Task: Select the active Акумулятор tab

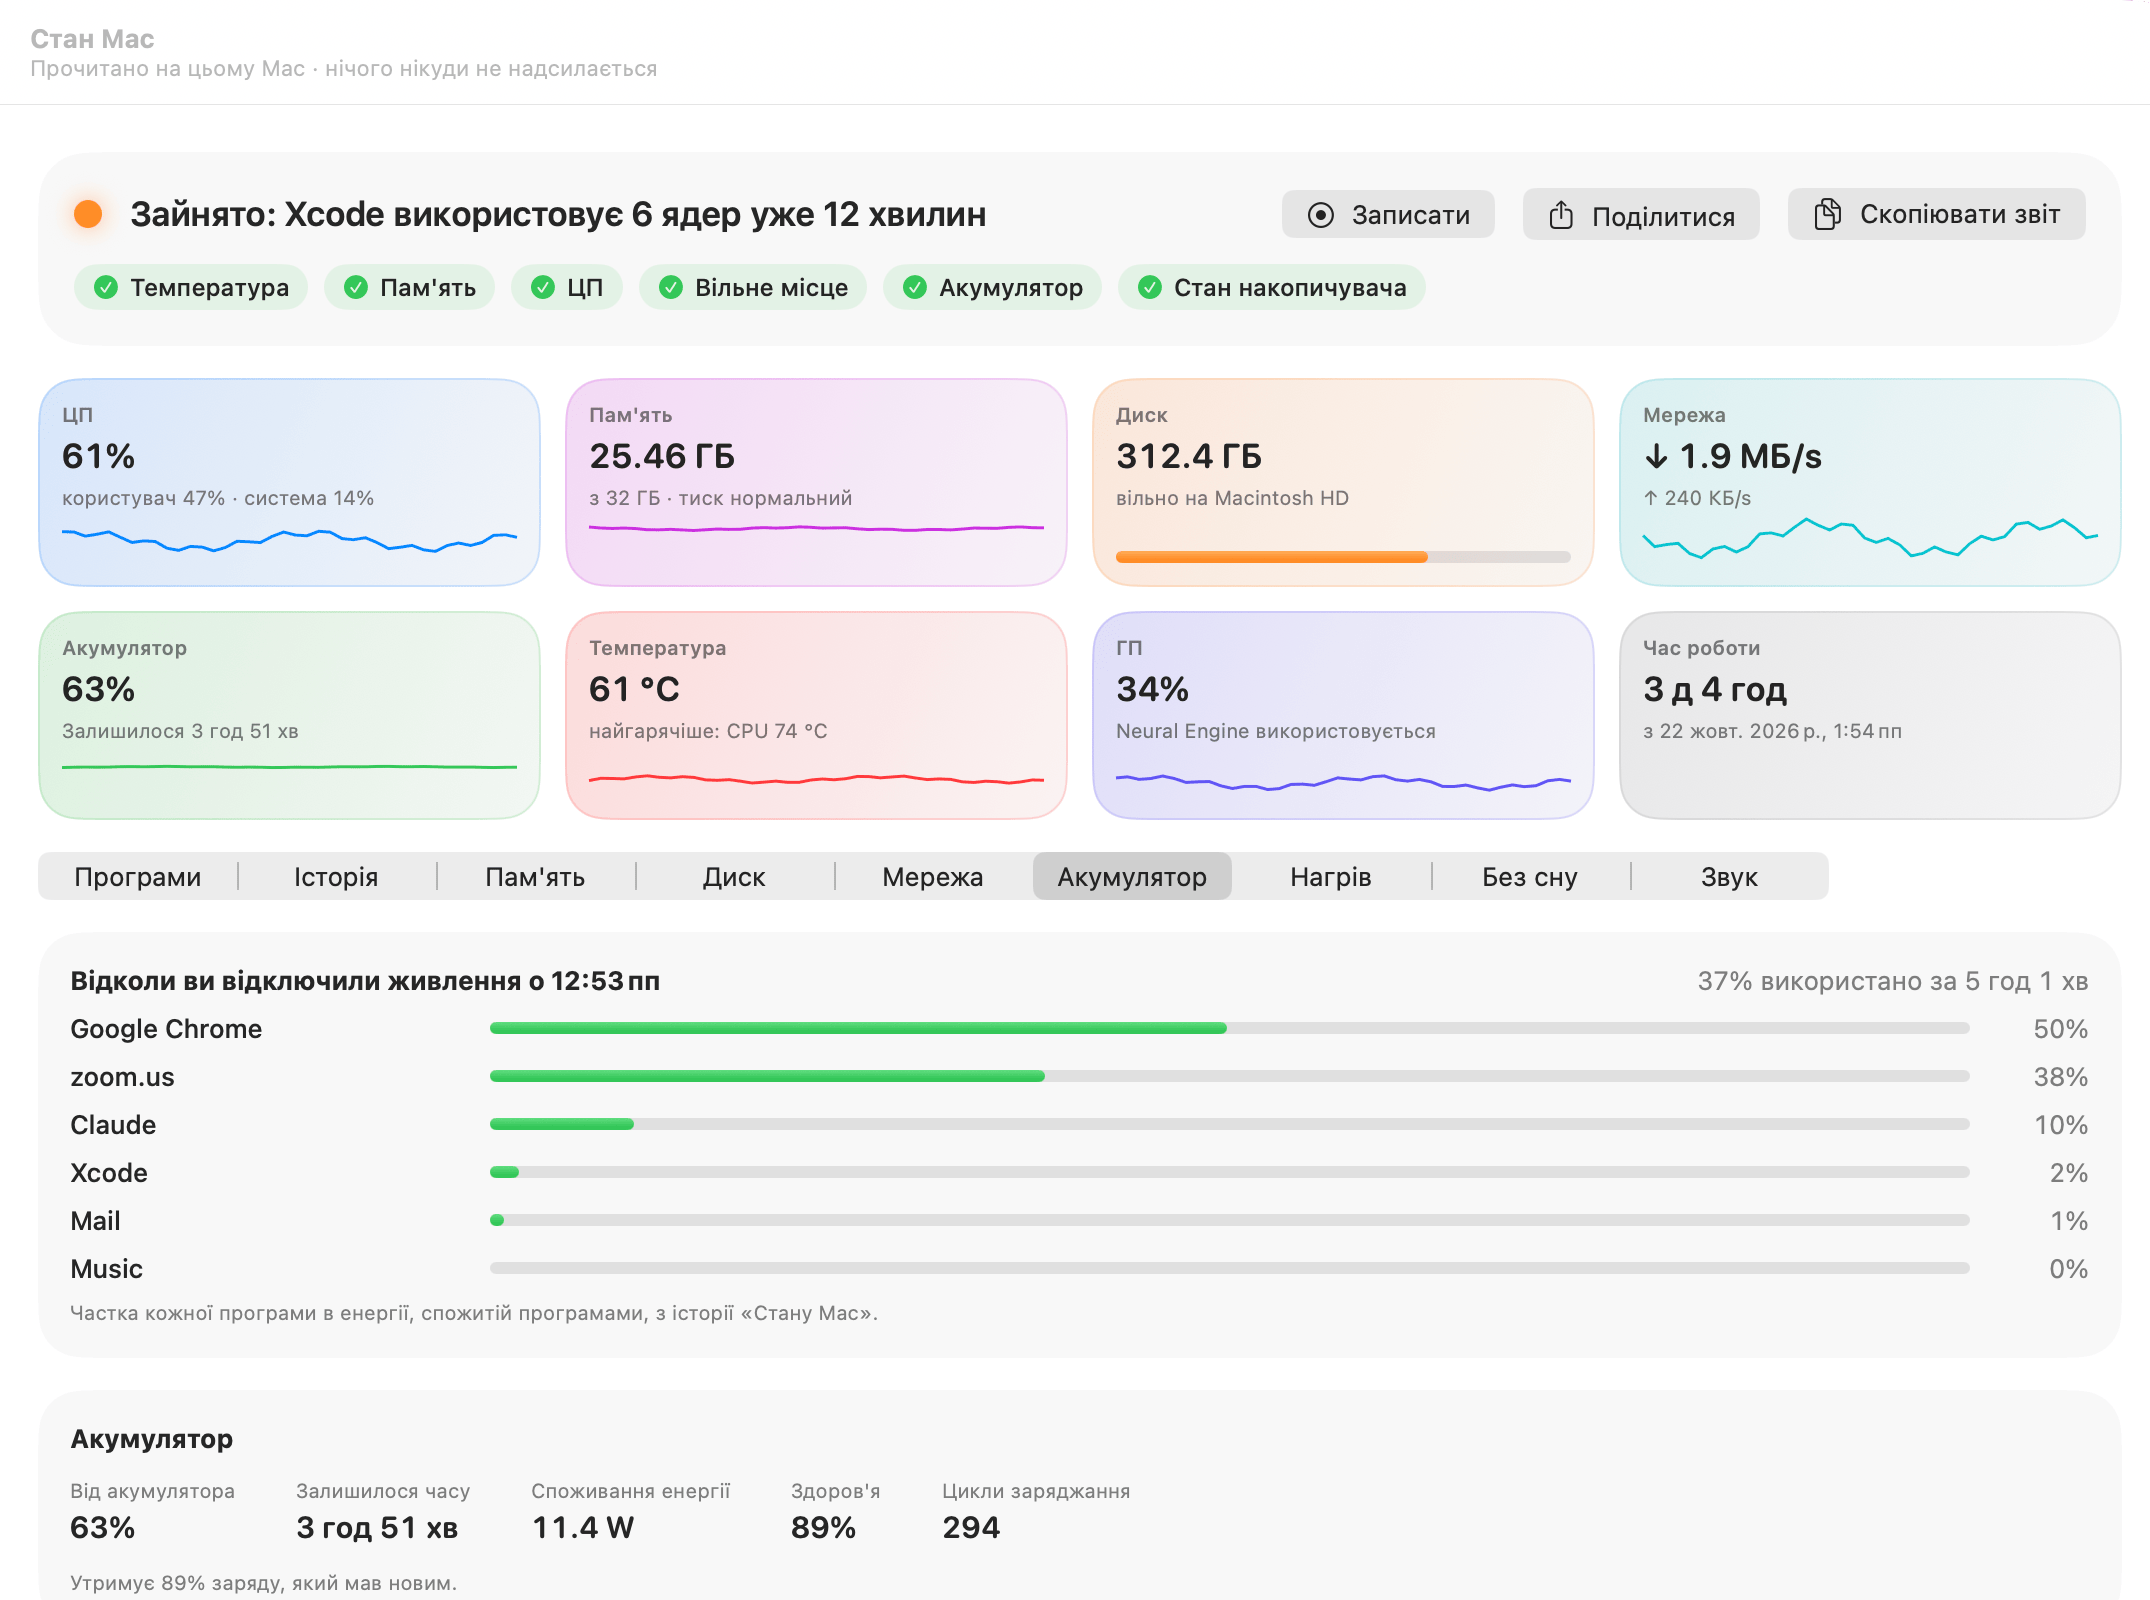Action: click(x=1132, y=877)
